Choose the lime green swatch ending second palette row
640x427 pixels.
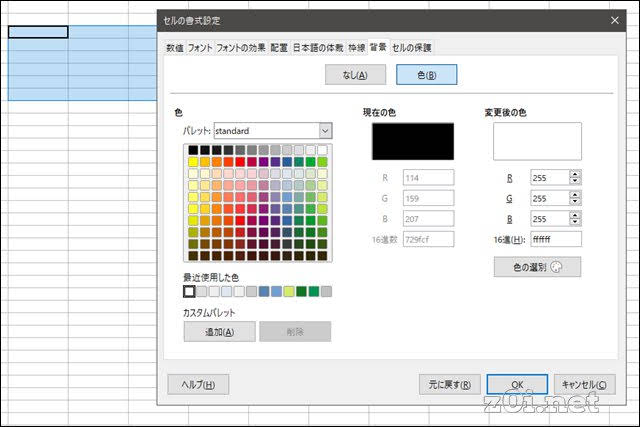[322, 162]
